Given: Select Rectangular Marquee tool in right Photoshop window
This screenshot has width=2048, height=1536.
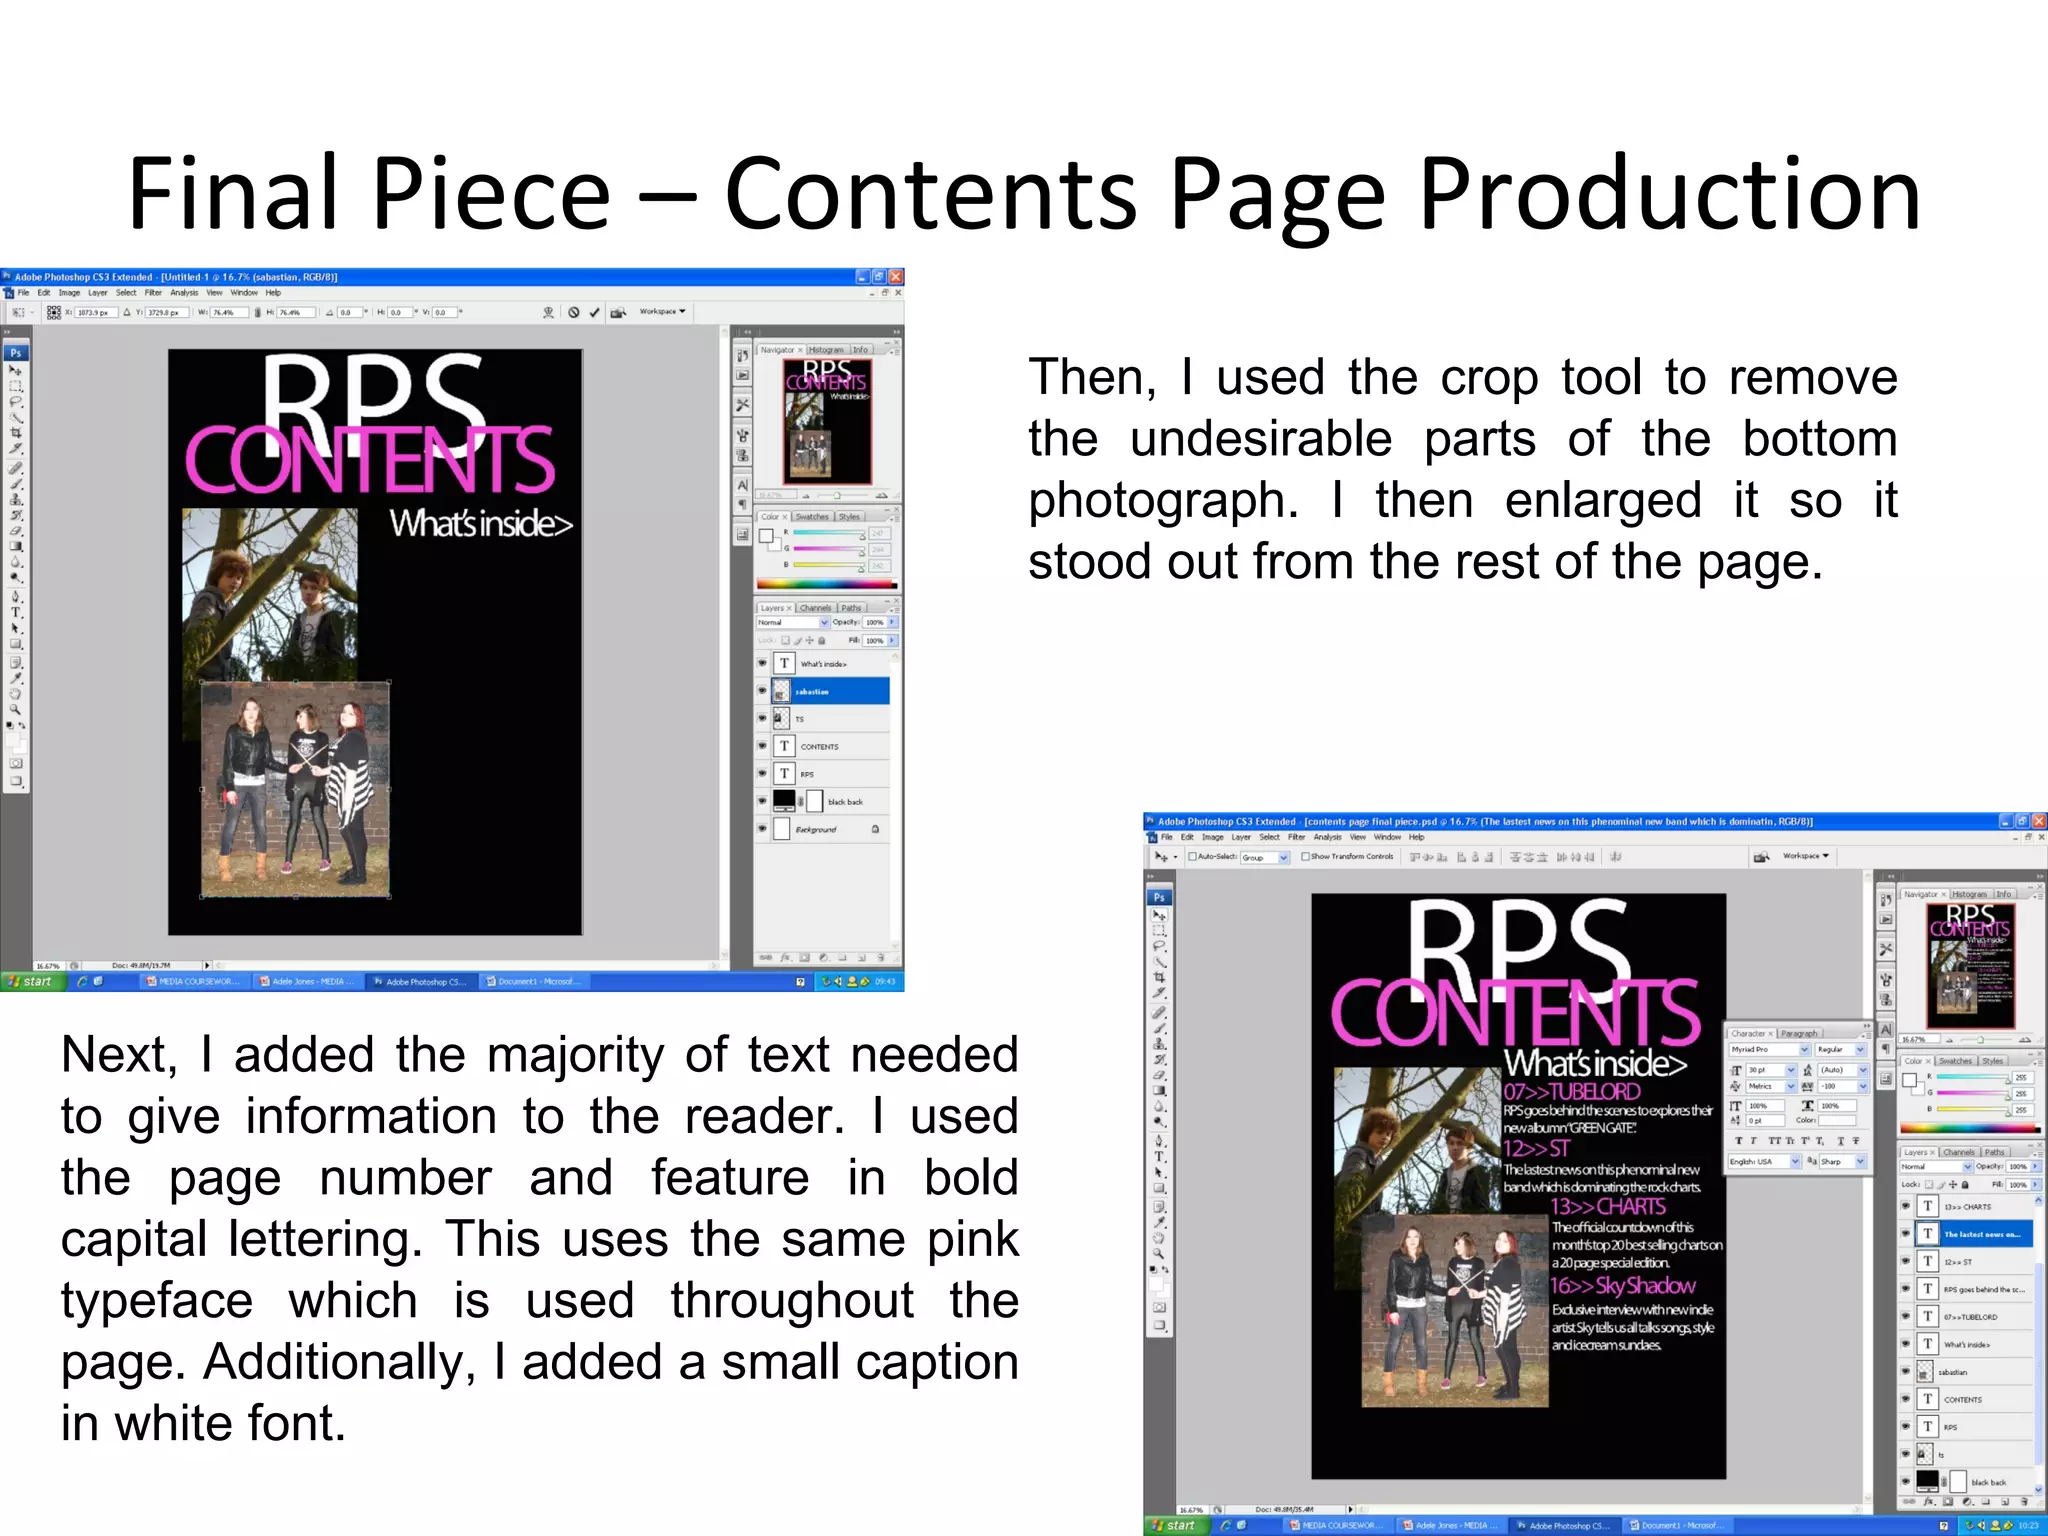Looking at the screenshot, I should (1160, 930).
